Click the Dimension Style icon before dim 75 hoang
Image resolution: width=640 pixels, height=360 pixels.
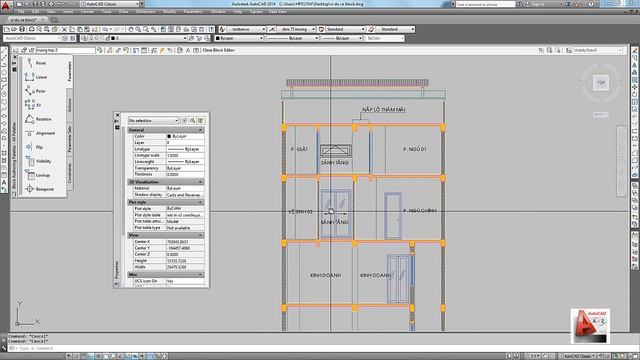point(272,29)
